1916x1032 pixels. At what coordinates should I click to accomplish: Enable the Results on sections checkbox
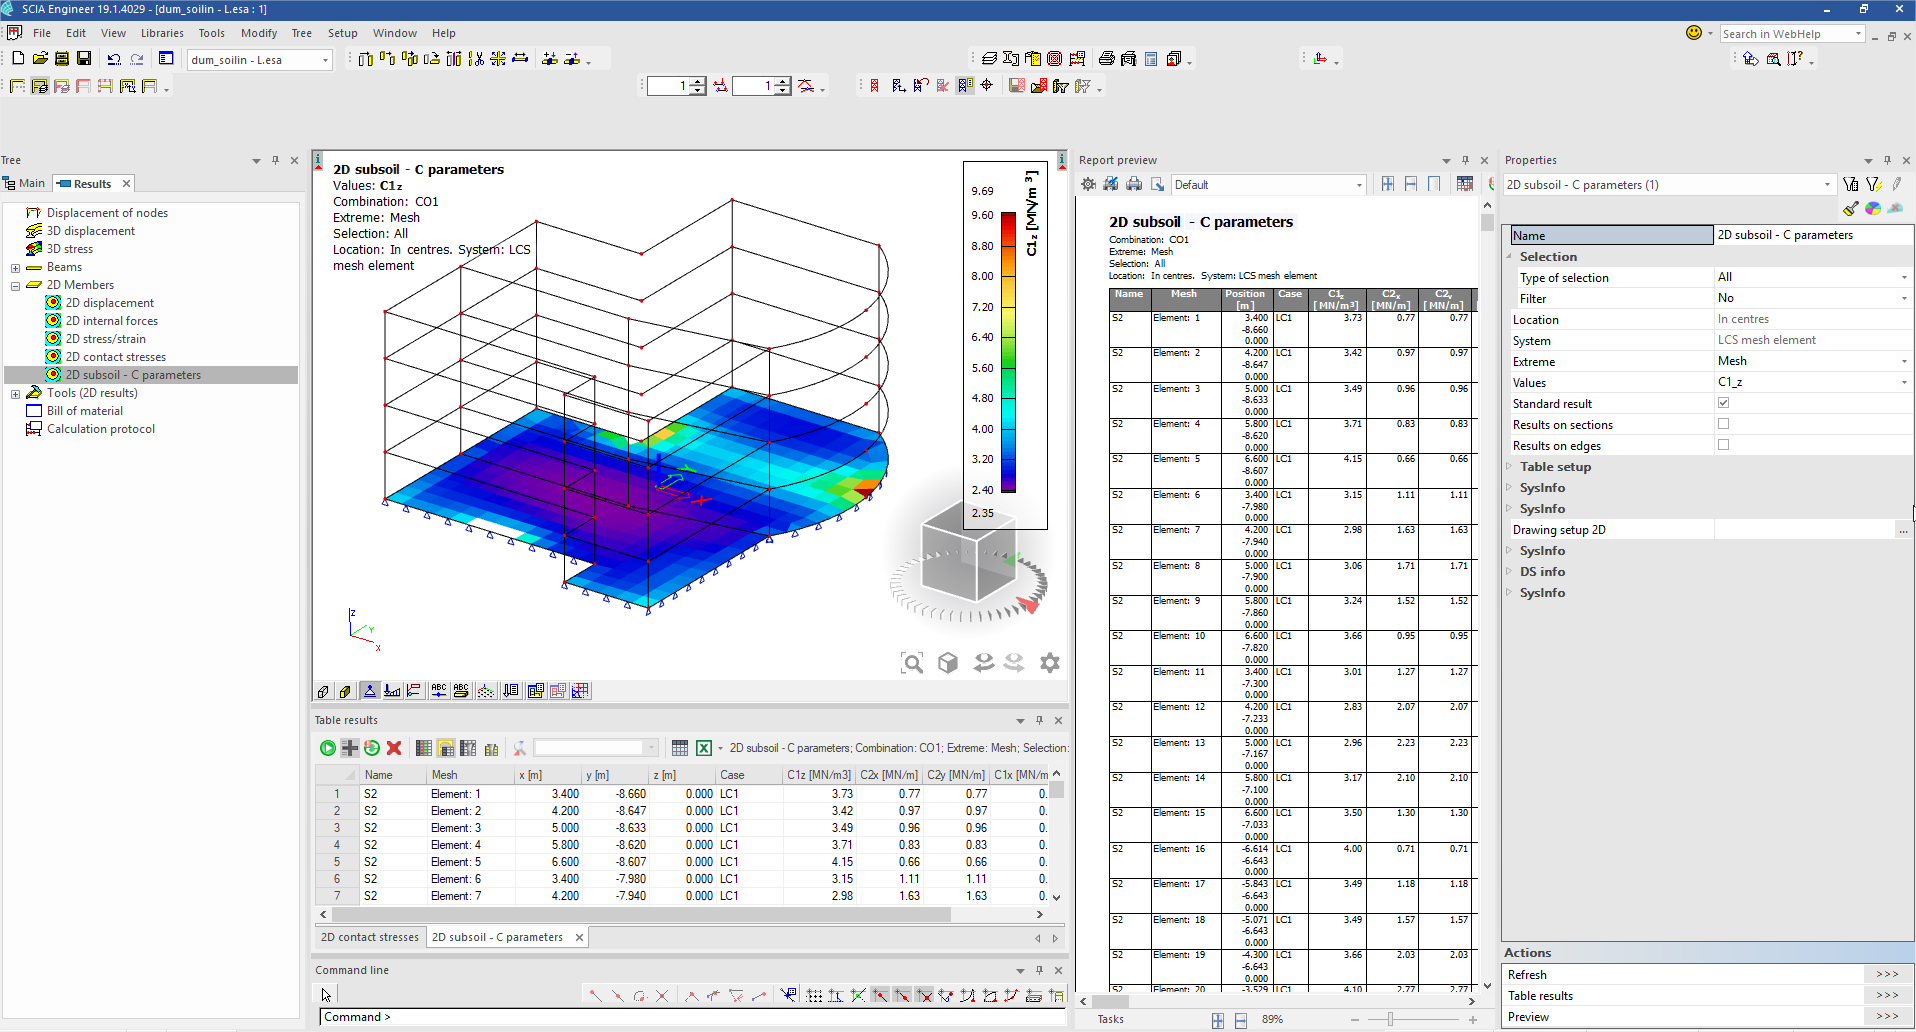(x=1723, y=424)
